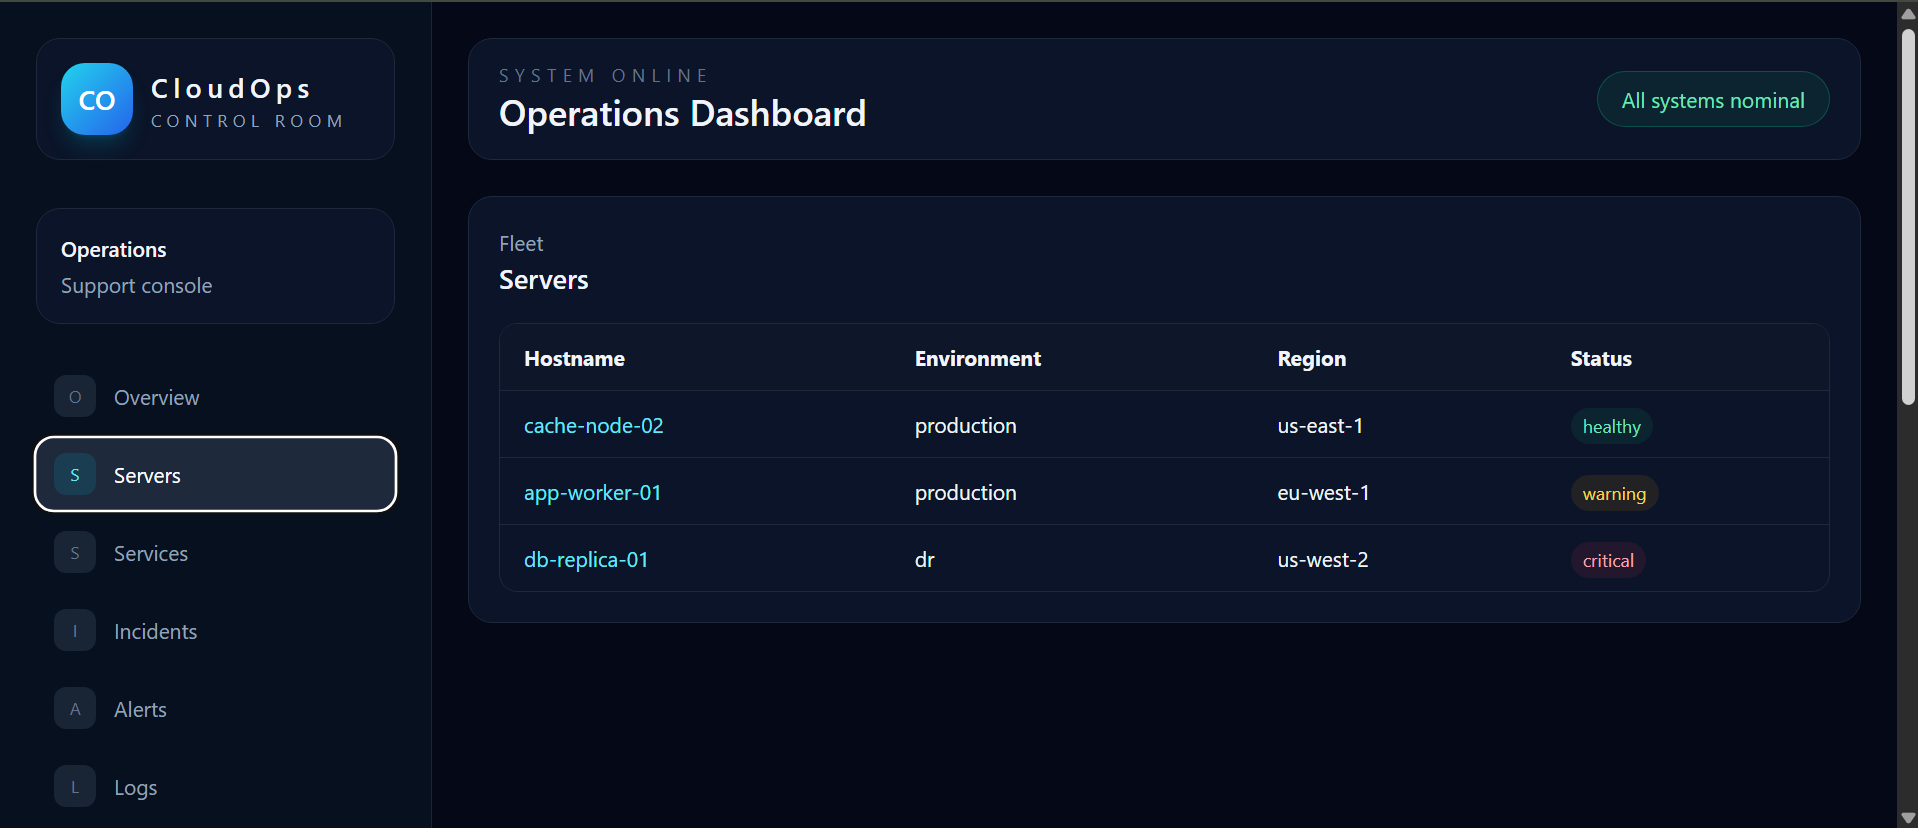Click the Servers 'S' sidebar icon

(x=75, y=475)
